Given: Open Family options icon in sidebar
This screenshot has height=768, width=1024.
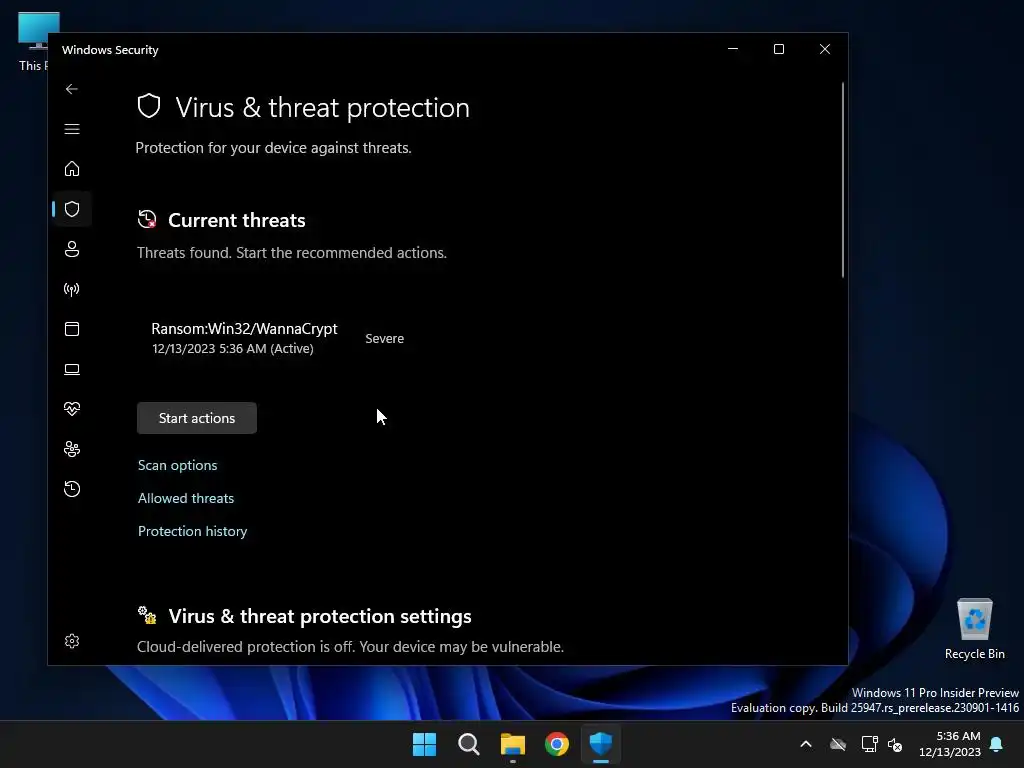Looking at the screenshot, I should [72, 449].
